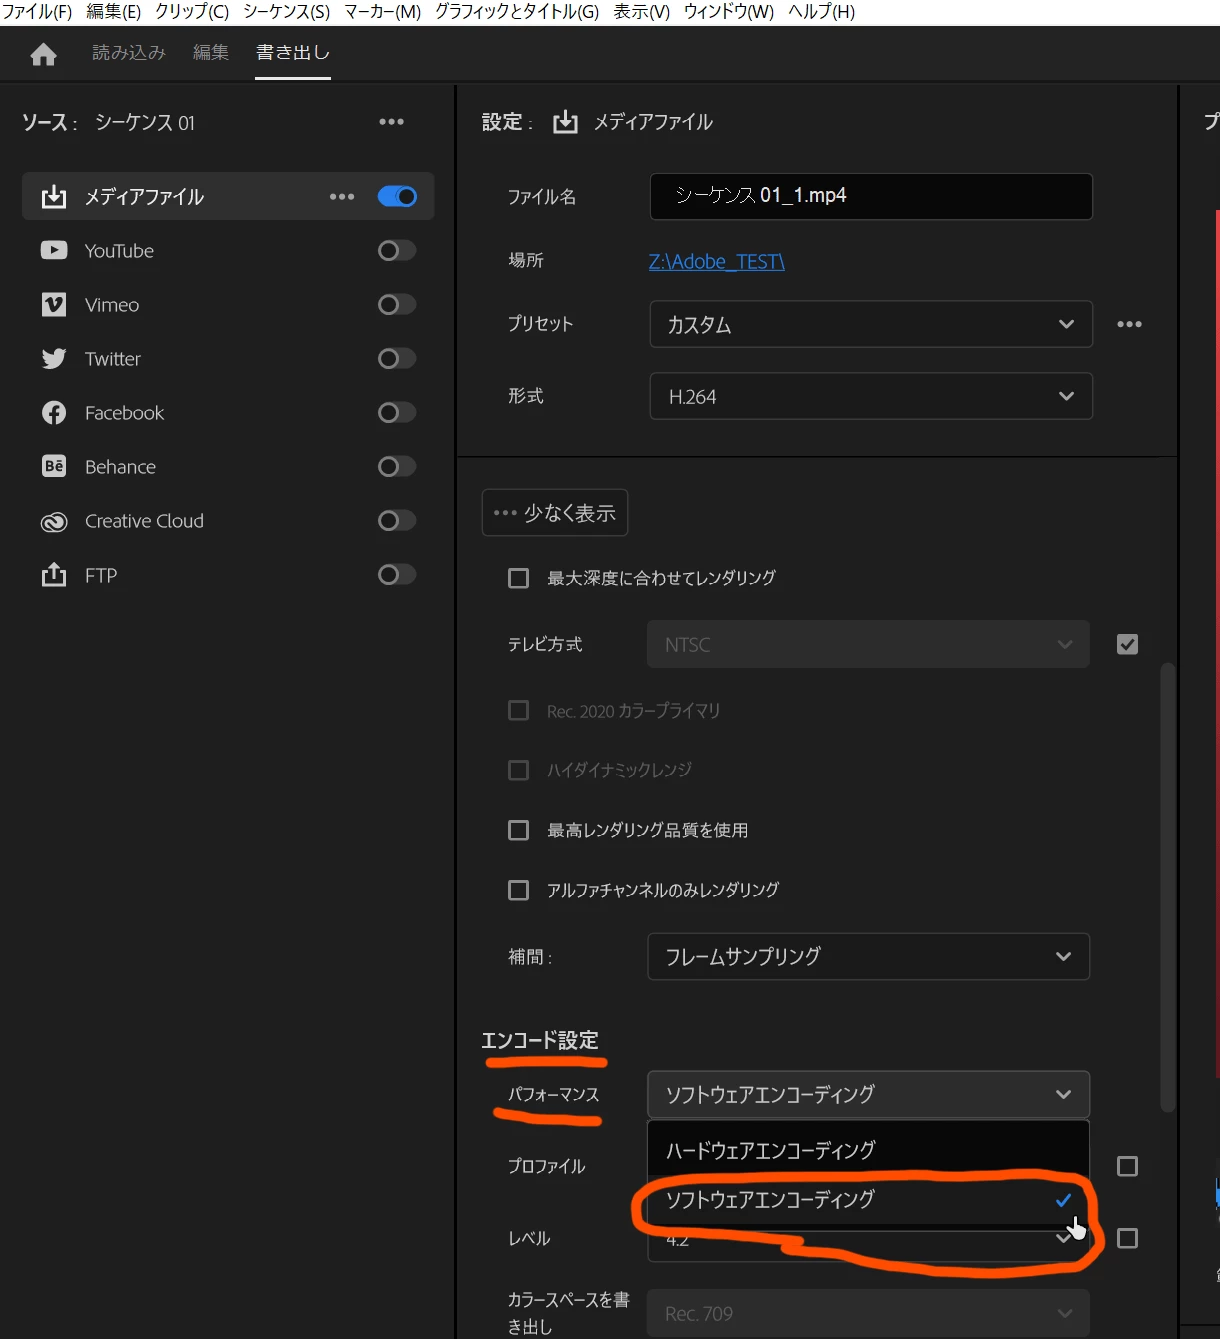Check アルファチャンネルのみレンダリング checkbox
Image resolution: width=1220 pixels, height=1339 pixels.
pyautogui.click(x=518, y=890)
